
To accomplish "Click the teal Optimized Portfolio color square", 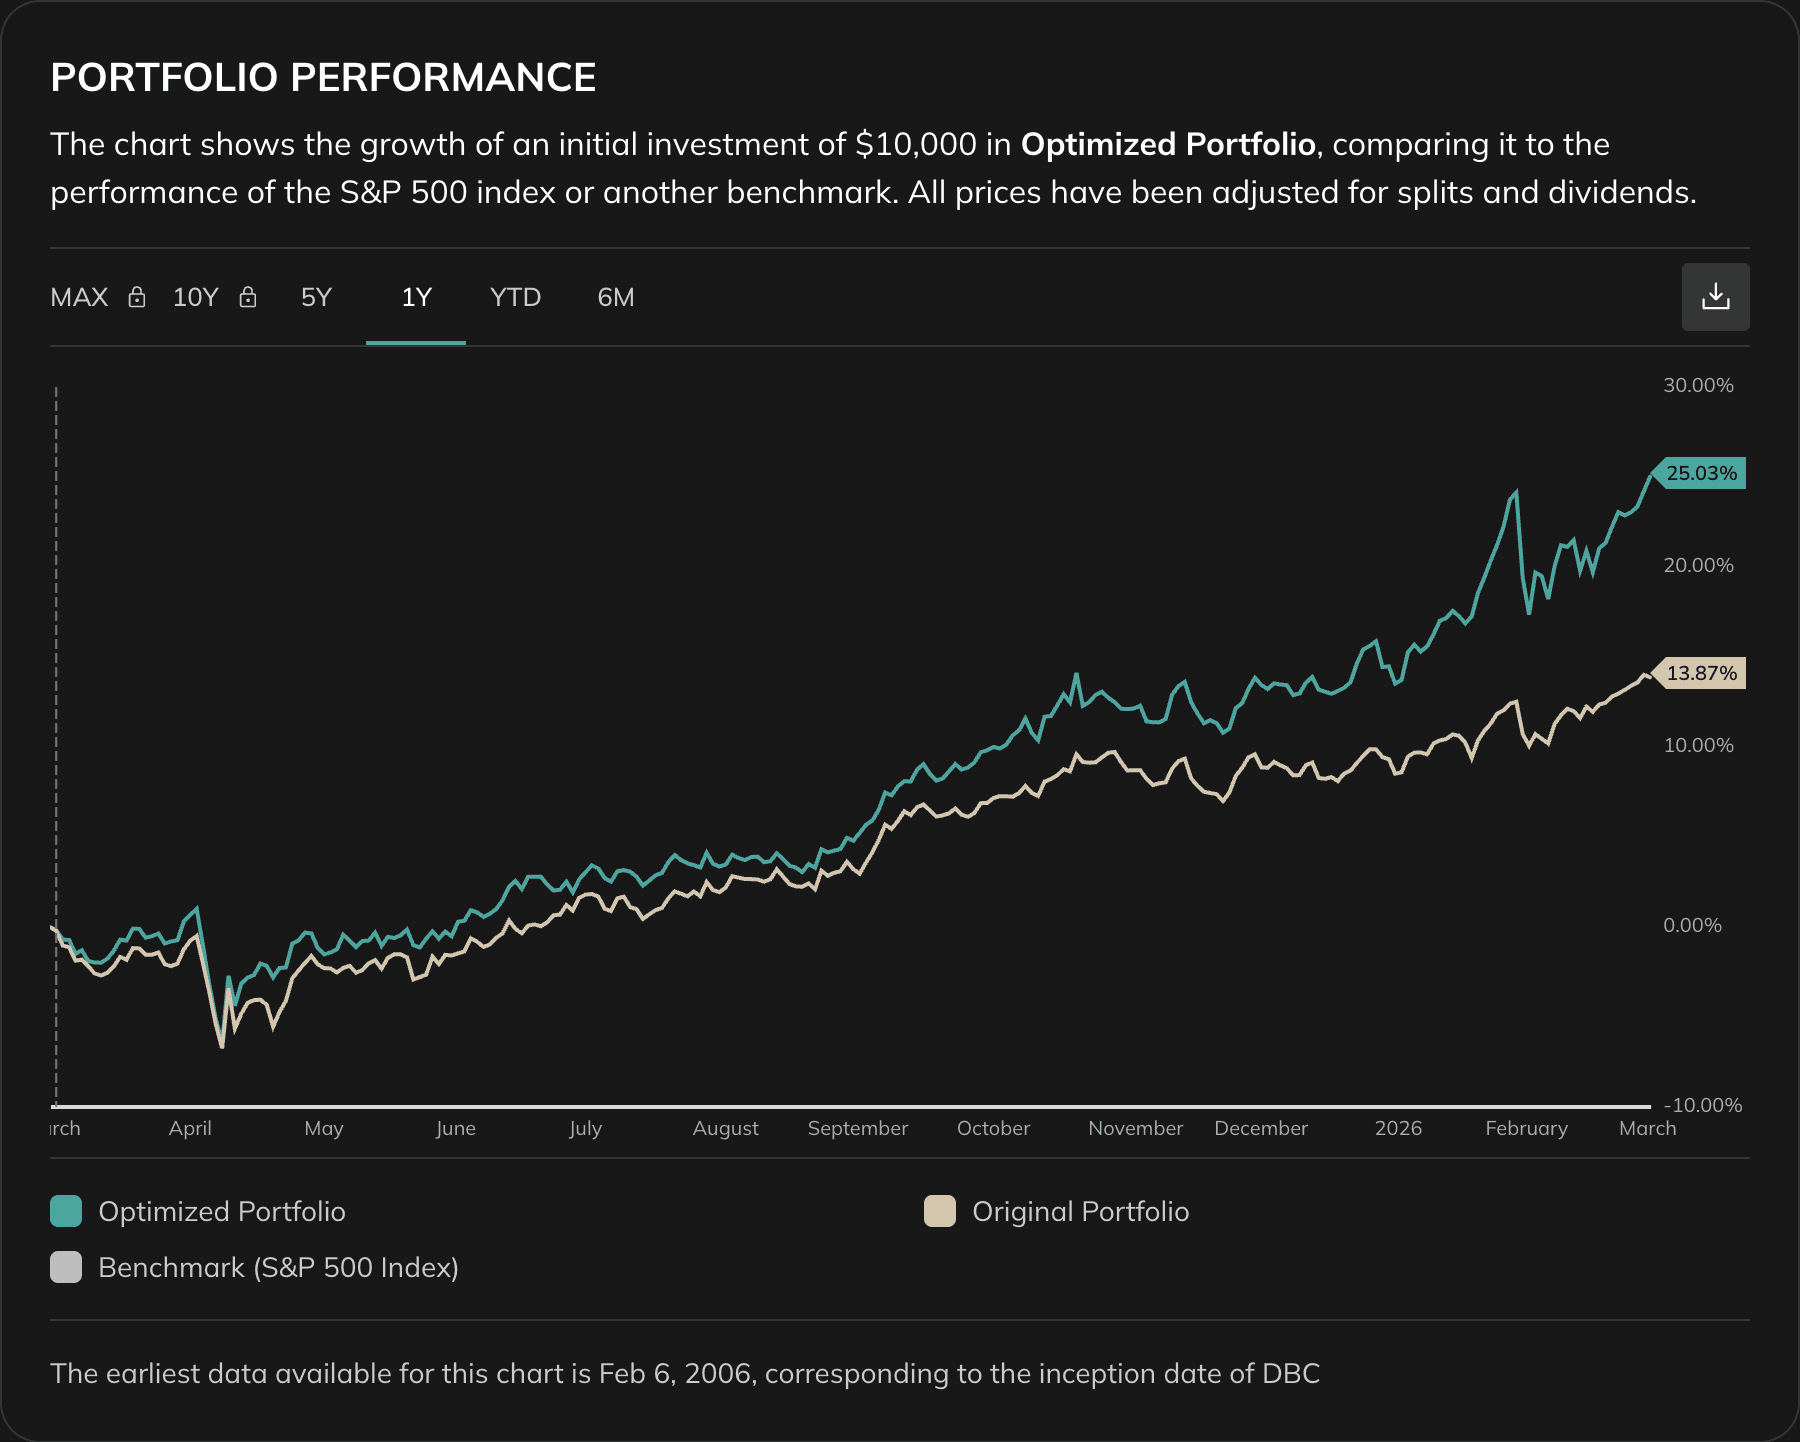I will pos(65,1211).
